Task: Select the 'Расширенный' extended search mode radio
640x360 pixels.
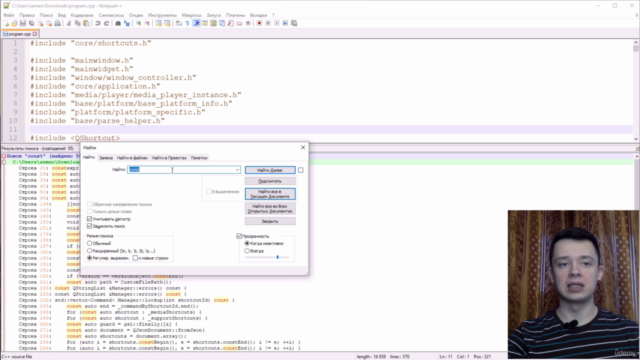Action: coord(89,251)
